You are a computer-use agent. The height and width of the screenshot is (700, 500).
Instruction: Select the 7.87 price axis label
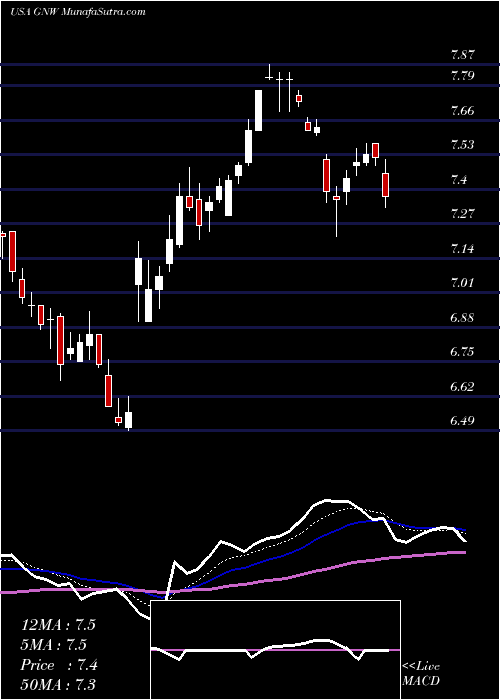pos(463,55)
